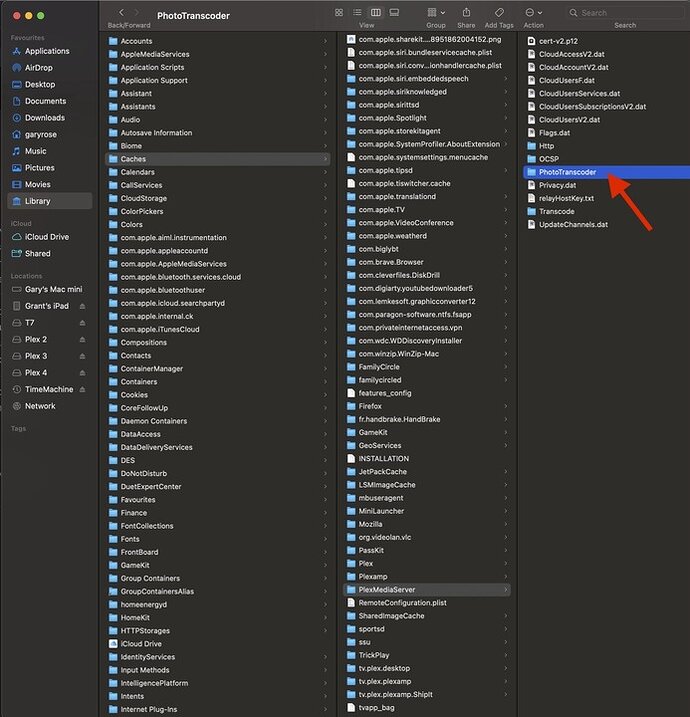Go back with the Back arrow

pos(121,13)
